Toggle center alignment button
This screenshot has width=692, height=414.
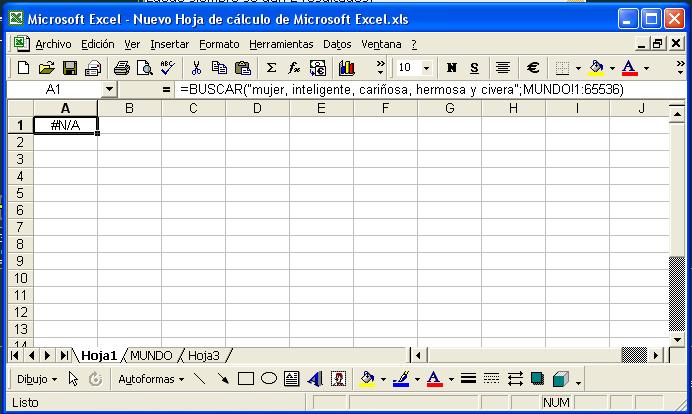coord(503,68)
